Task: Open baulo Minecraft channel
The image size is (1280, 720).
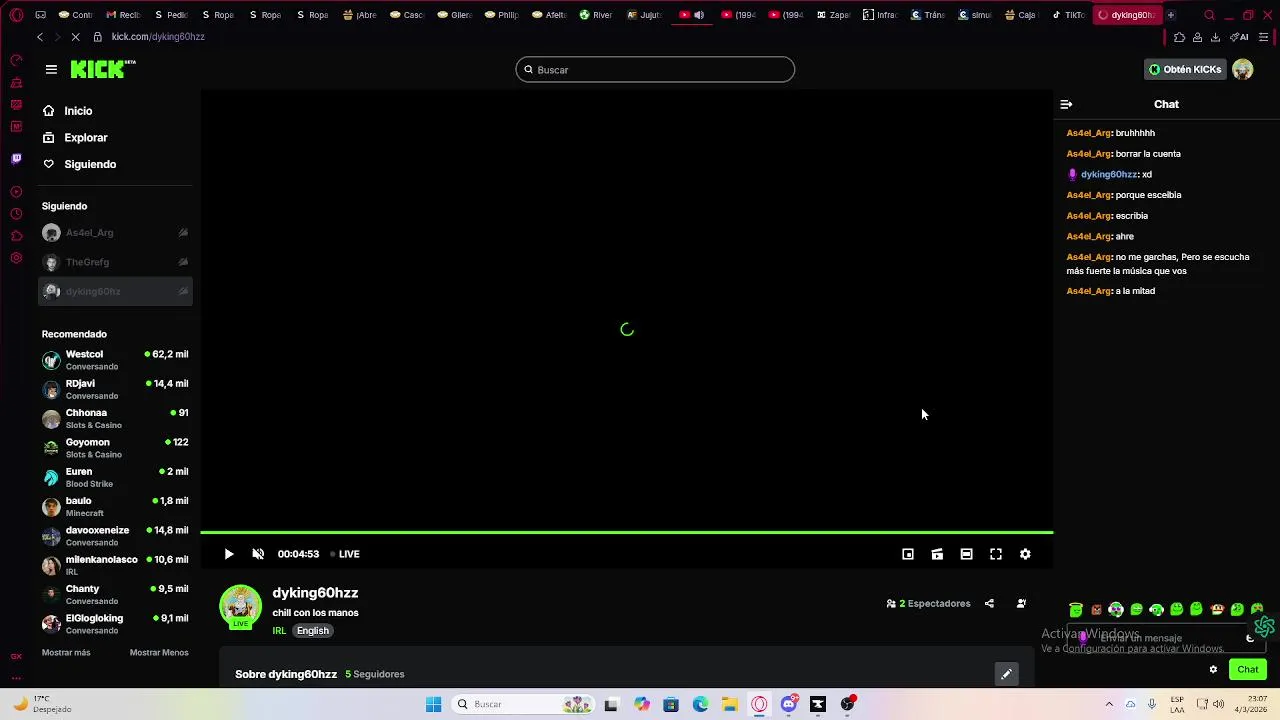Action: click(x=115, y=506)
